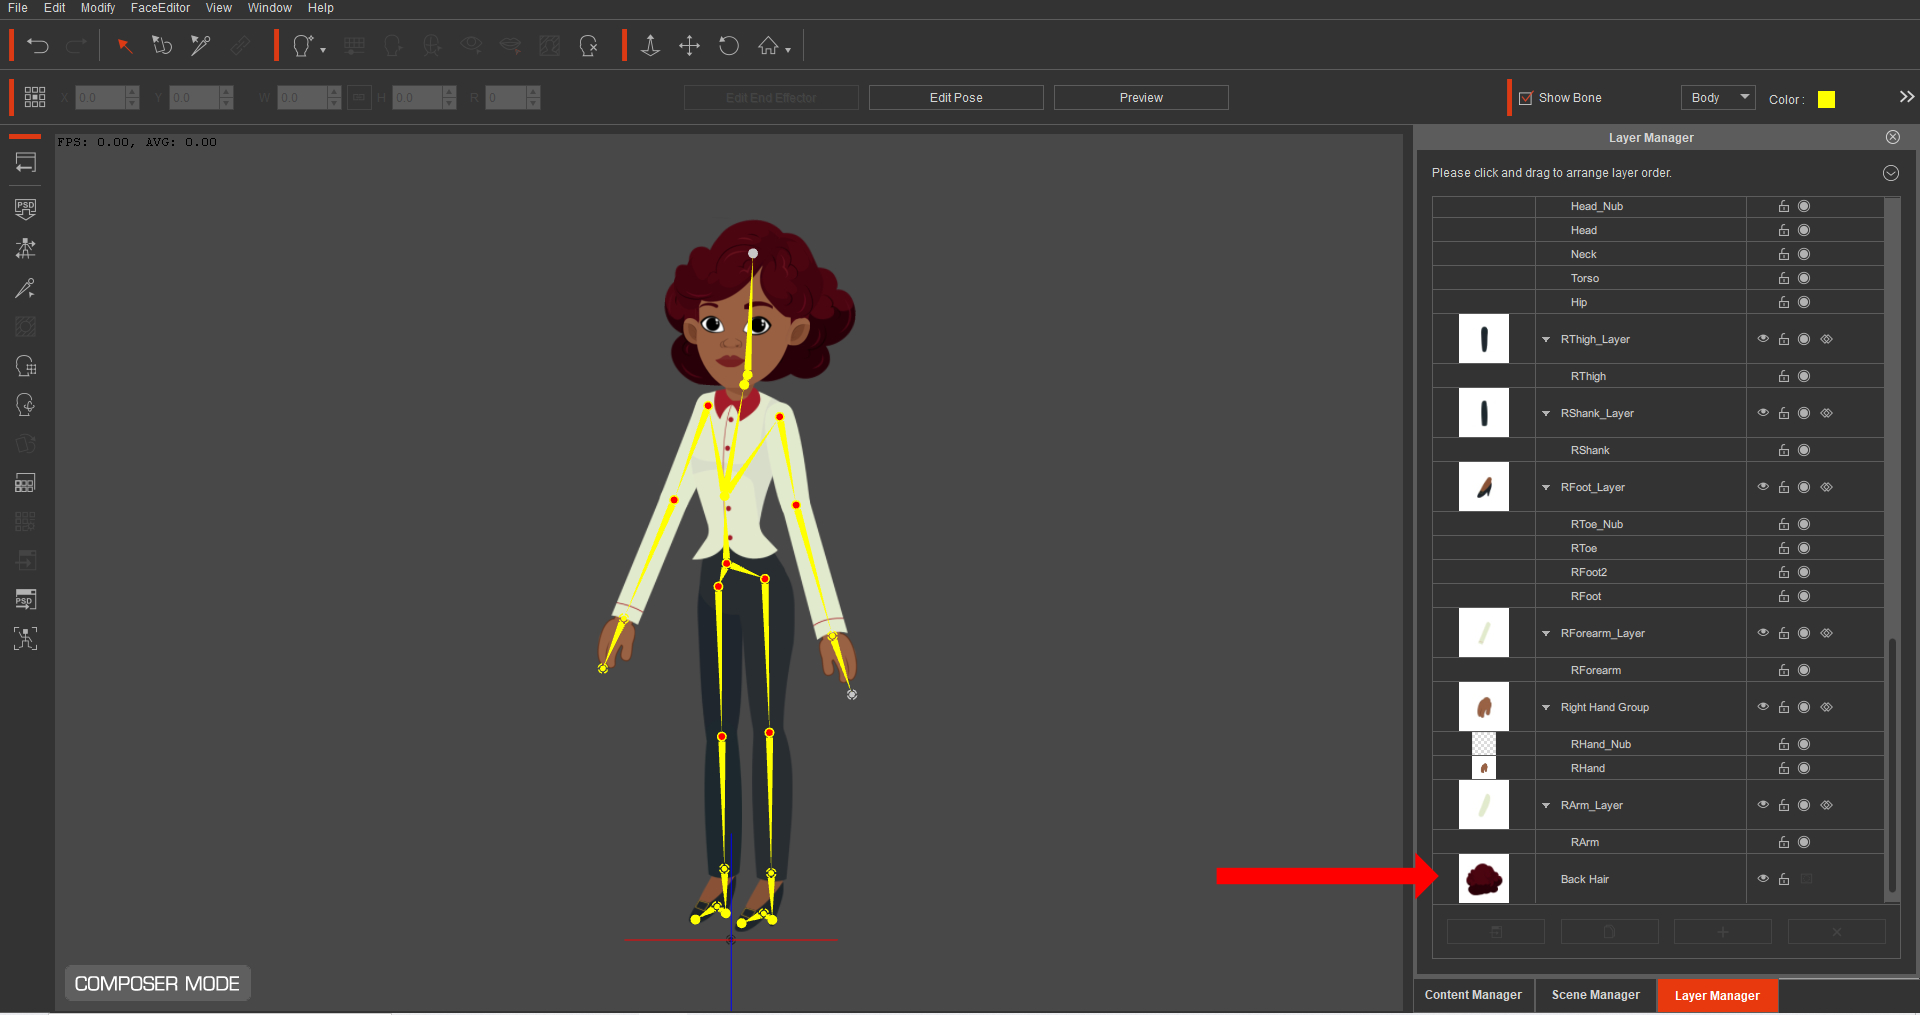Open the Sprite Editor grid icon
The height and width of the screenshot is (1015, 1920).
26,483
